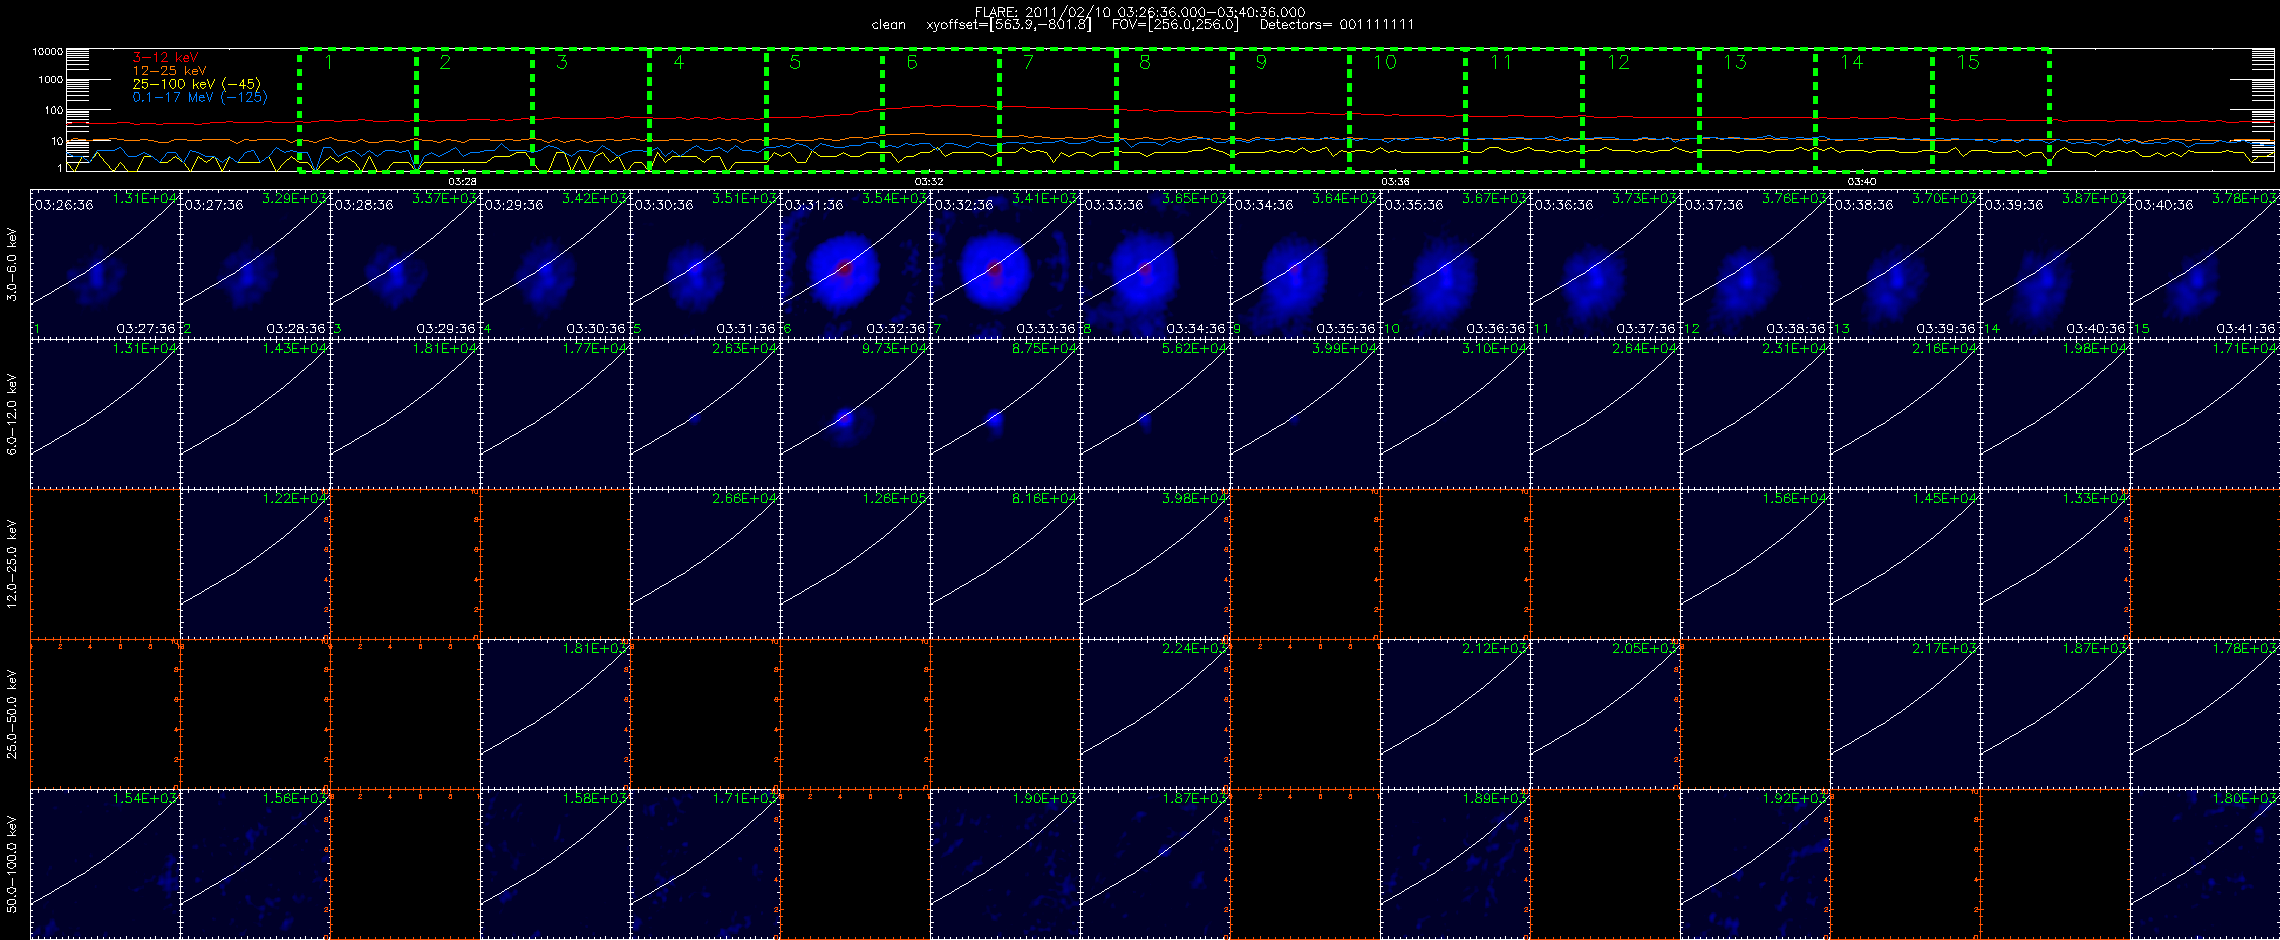
Task: Select time interval 9 in the light curve
Action: point(1291,109)
